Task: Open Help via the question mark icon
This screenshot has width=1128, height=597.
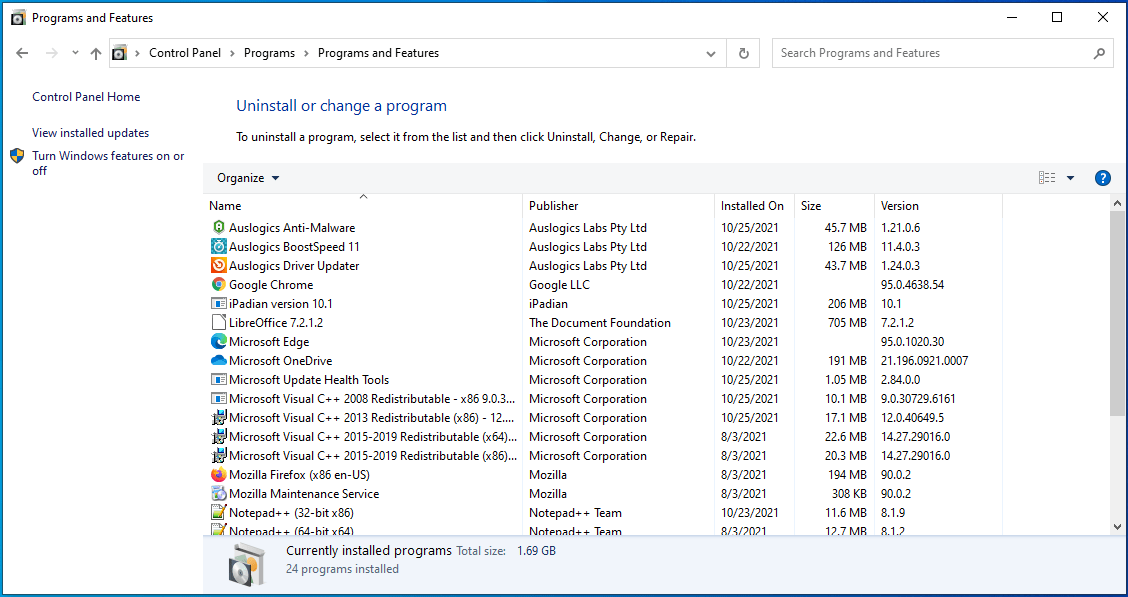Action: click(1102, 177)
